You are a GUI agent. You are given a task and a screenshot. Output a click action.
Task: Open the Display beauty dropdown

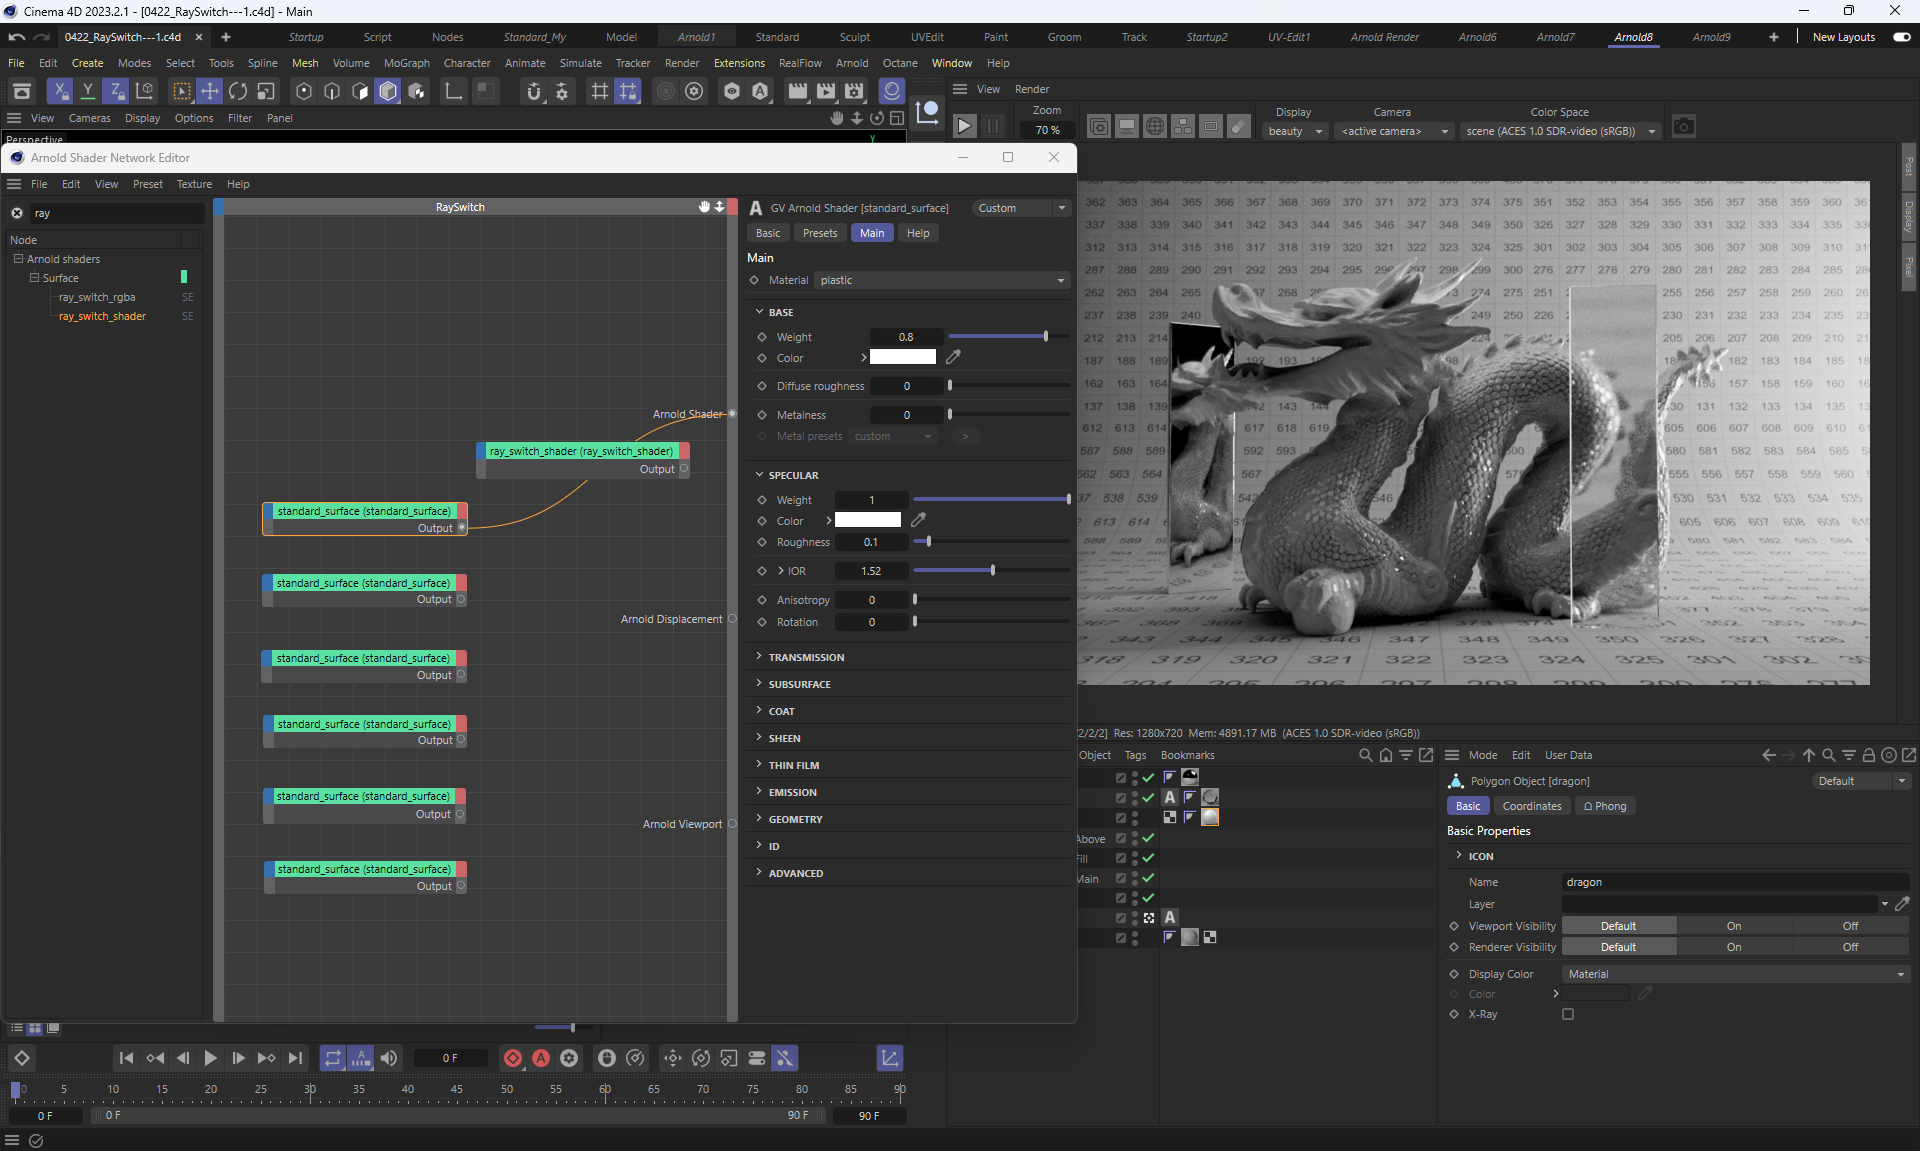(1294, 131)
